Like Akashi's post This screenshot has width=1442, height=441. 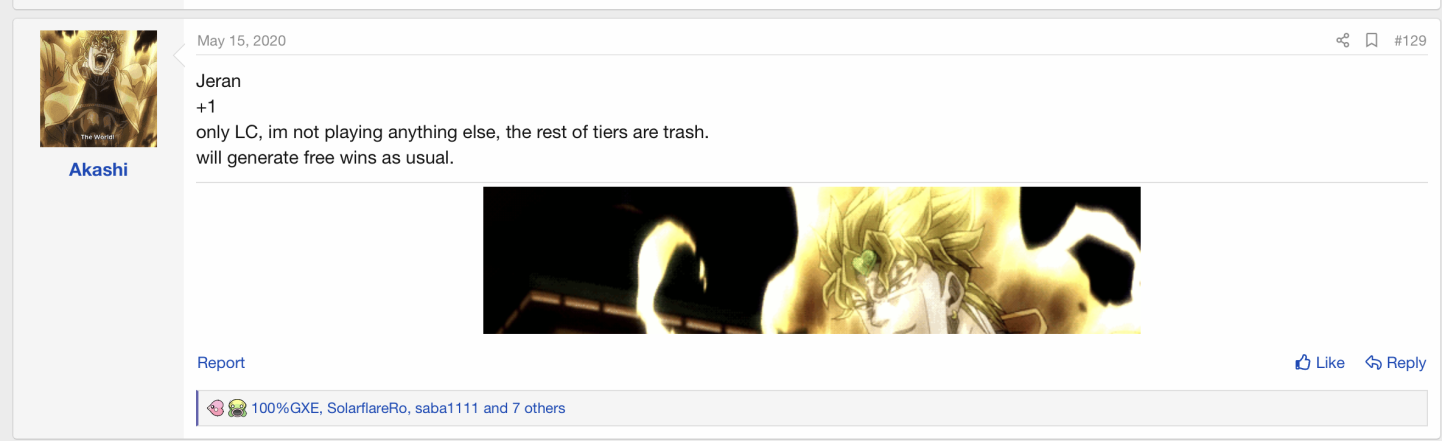(1320, 363)
